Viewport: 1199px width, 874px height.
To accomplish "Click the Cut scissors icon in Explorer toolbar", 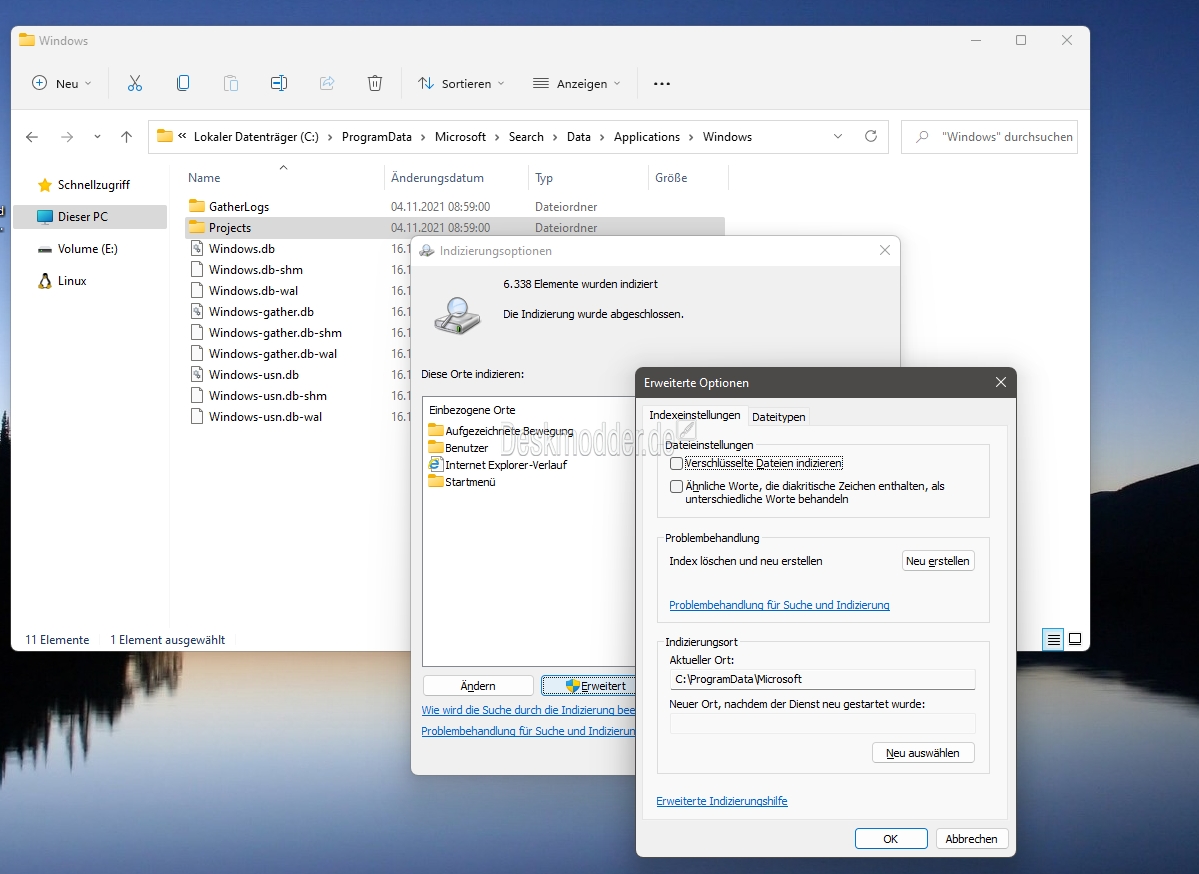I will pyautogui.click(x=135, y=83).
